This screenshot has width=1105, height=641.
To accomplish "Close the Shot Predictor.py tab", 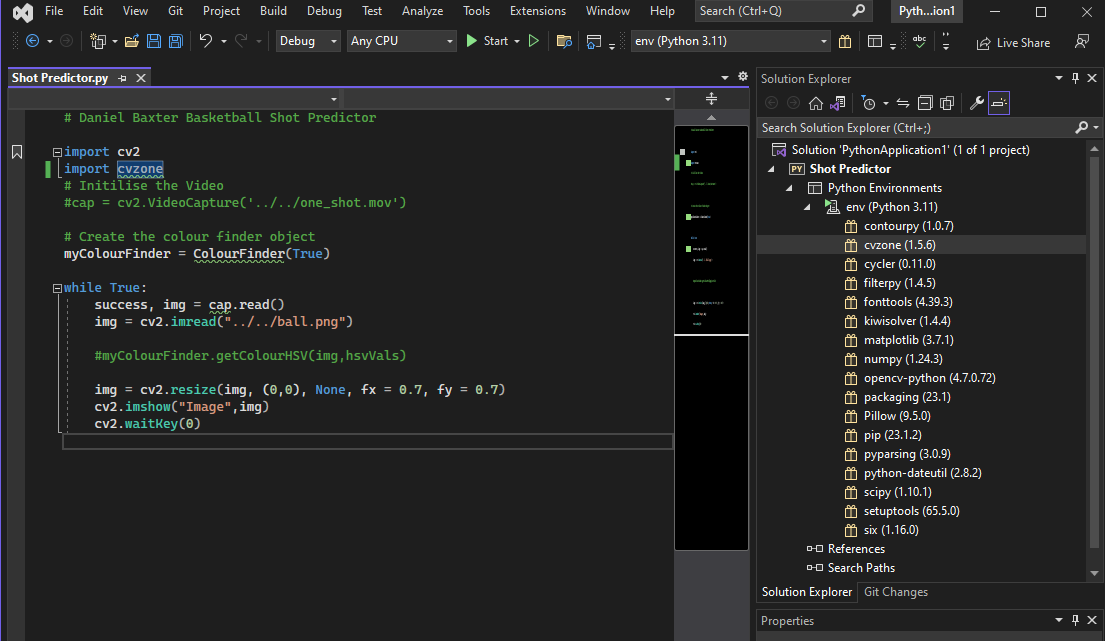I will pos(141,78).
